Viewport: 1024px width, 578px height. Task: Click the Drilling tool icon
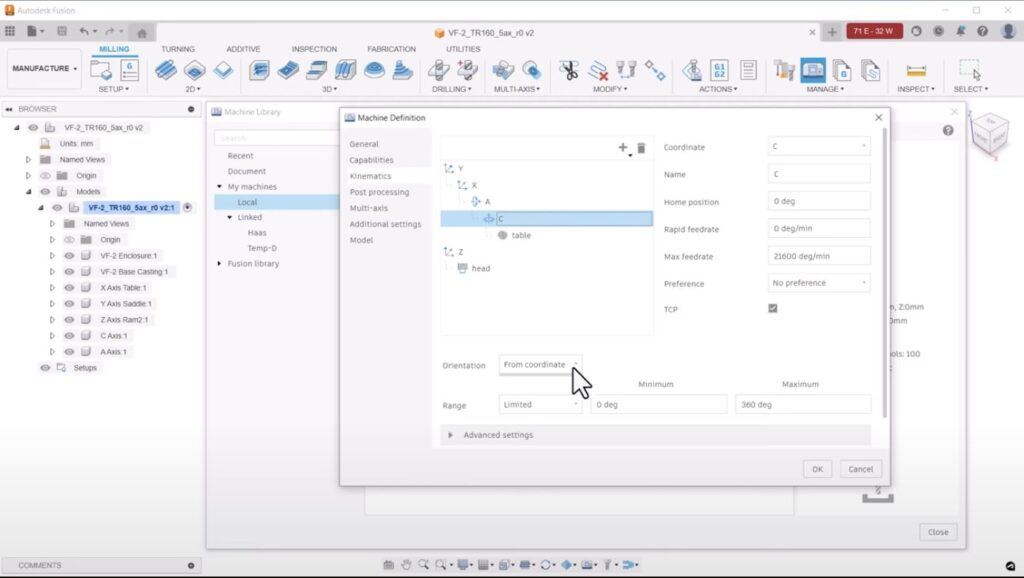438,70
